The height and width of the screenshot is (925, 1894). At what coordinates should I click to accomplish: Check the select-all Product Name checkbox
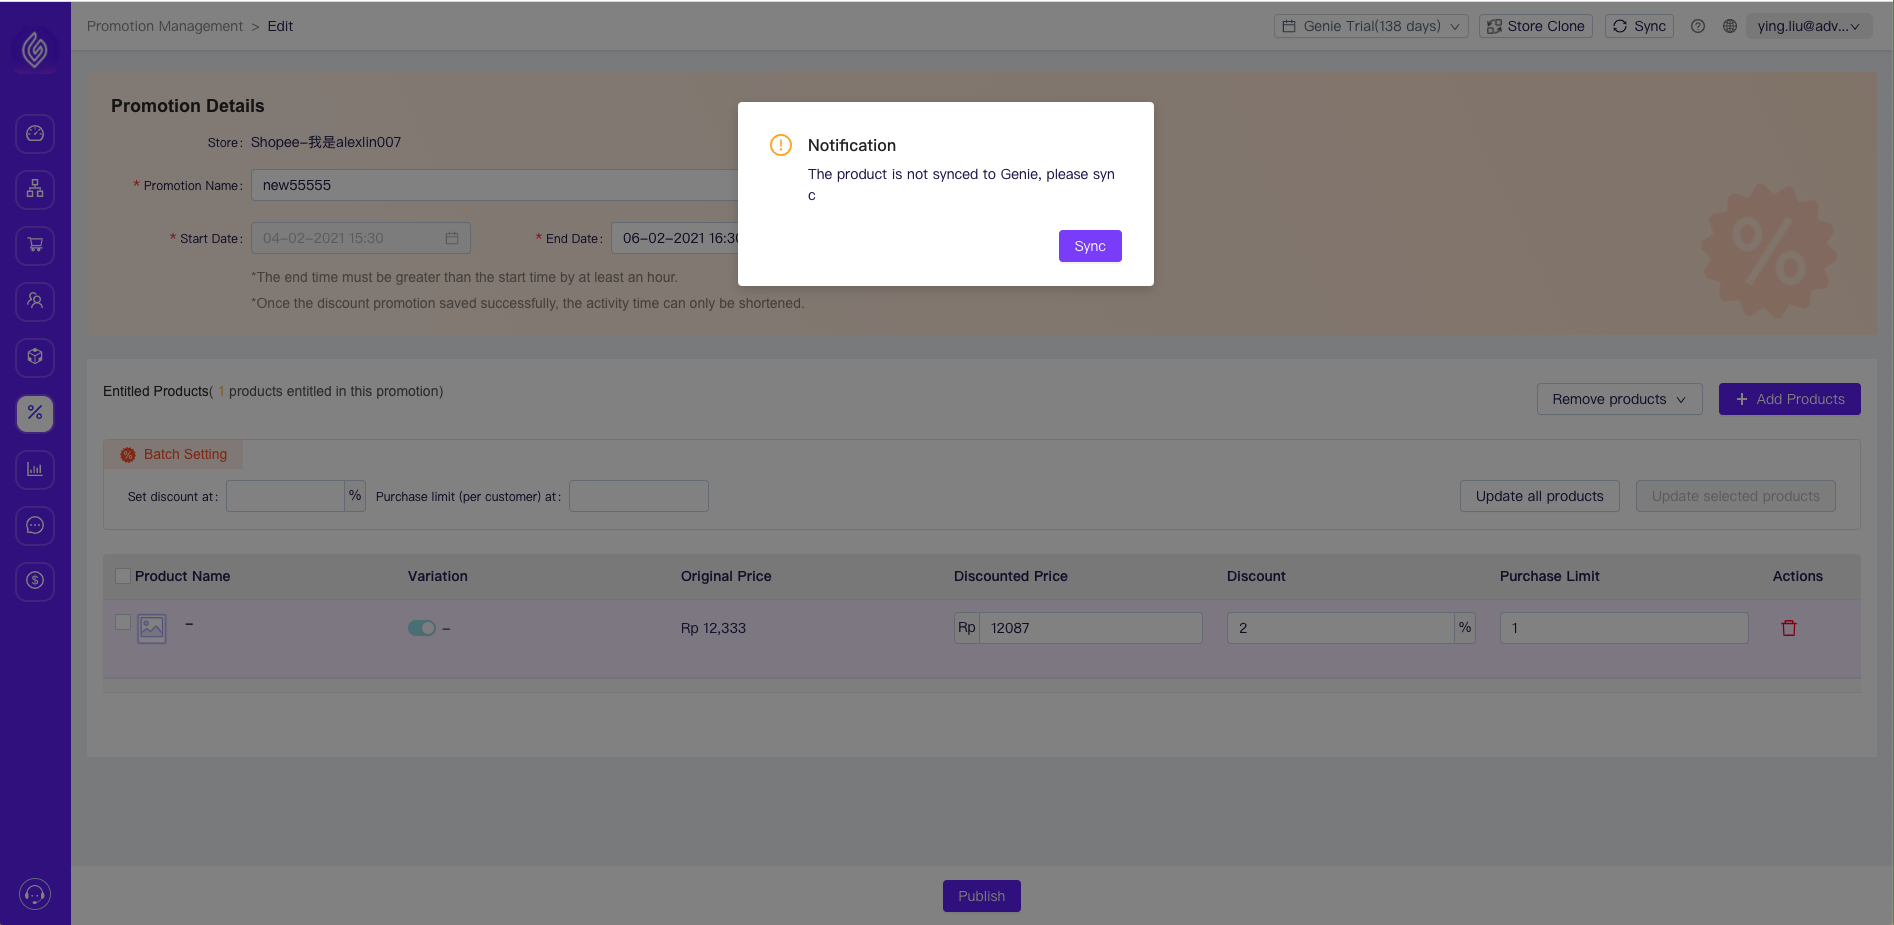coord(123,576)
